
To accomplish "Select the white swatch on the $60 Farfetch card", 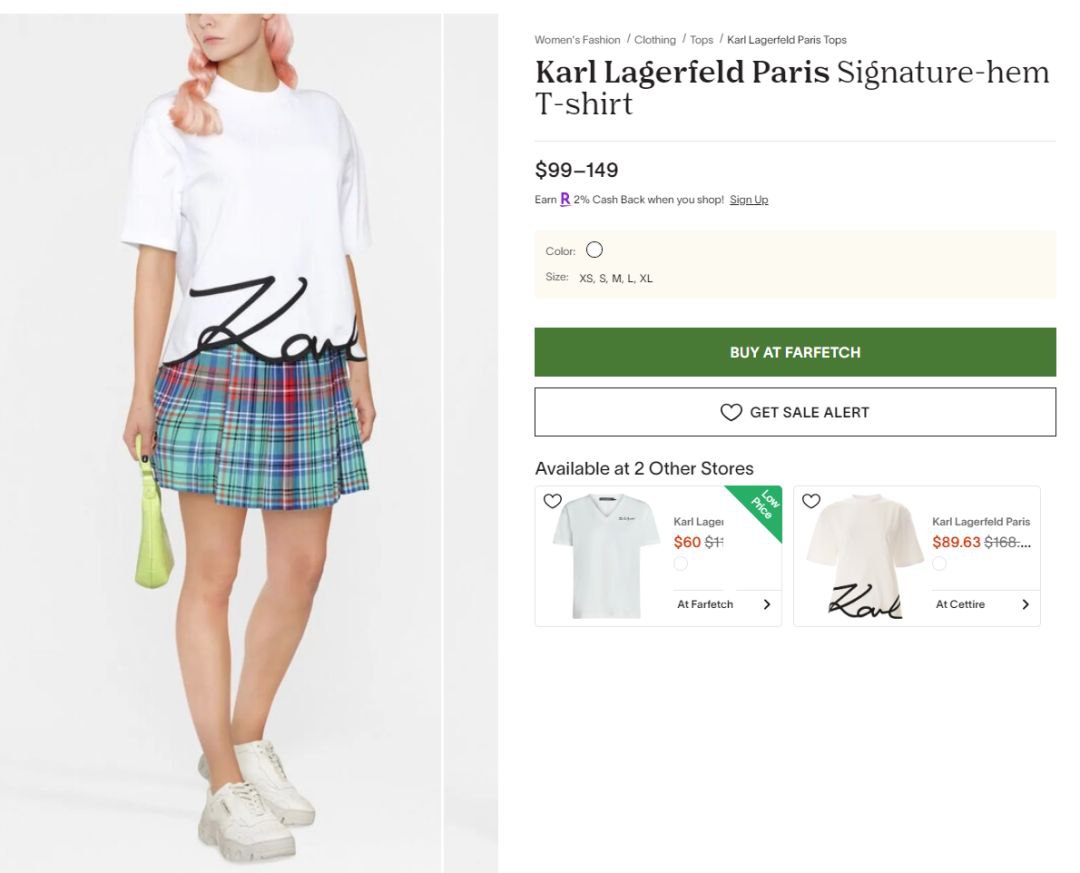I will pos(681,564).
